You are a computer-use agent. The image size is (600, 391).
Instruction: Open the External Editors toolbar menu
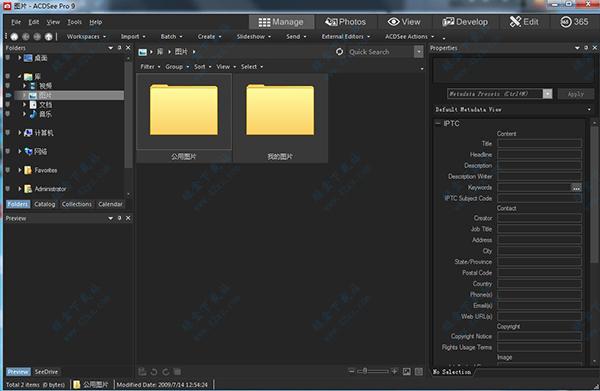point(346,37)
